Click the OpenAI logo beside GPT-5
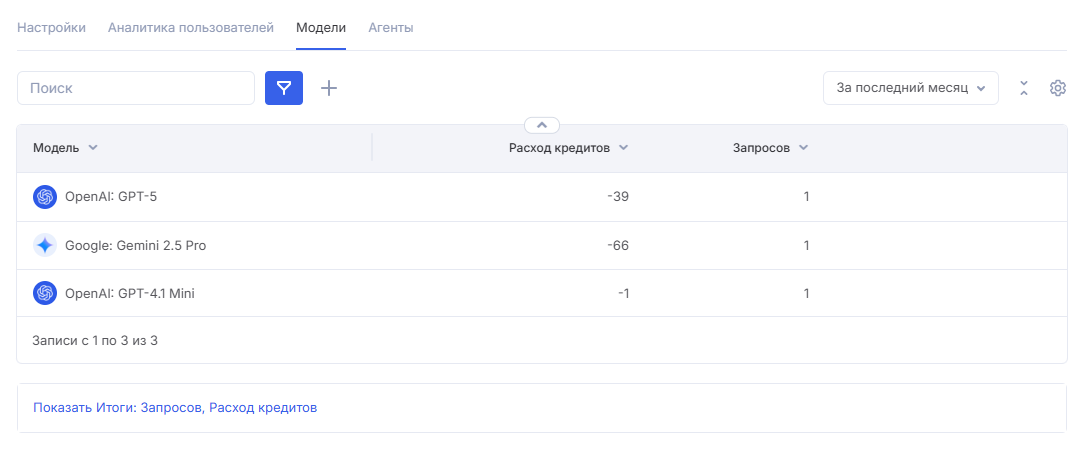The width and height of the screenshot is (1088, 449). [44, 197]
